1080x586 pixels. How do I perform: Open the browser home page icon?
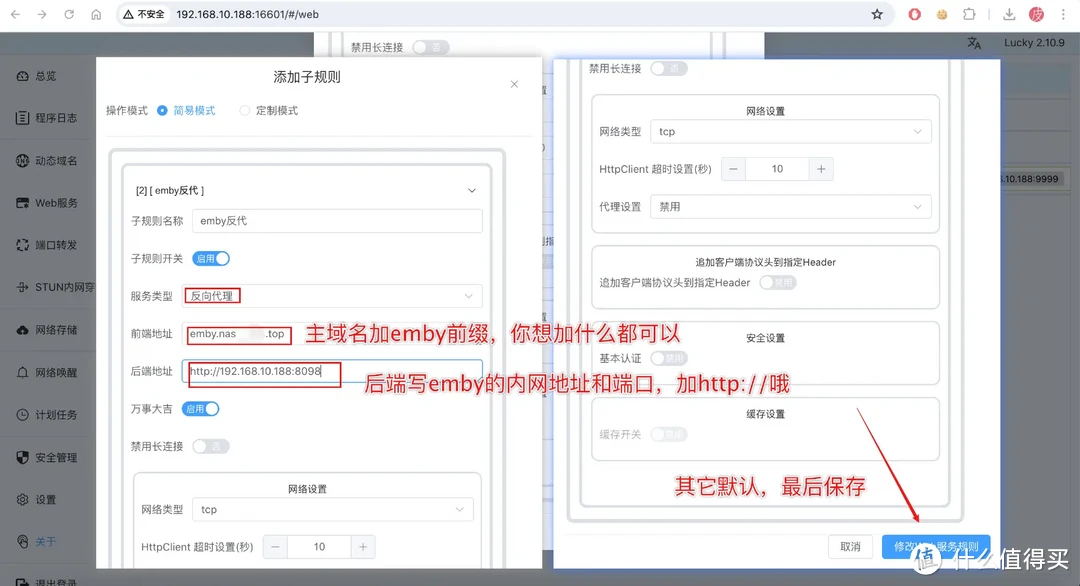[96, 14]
